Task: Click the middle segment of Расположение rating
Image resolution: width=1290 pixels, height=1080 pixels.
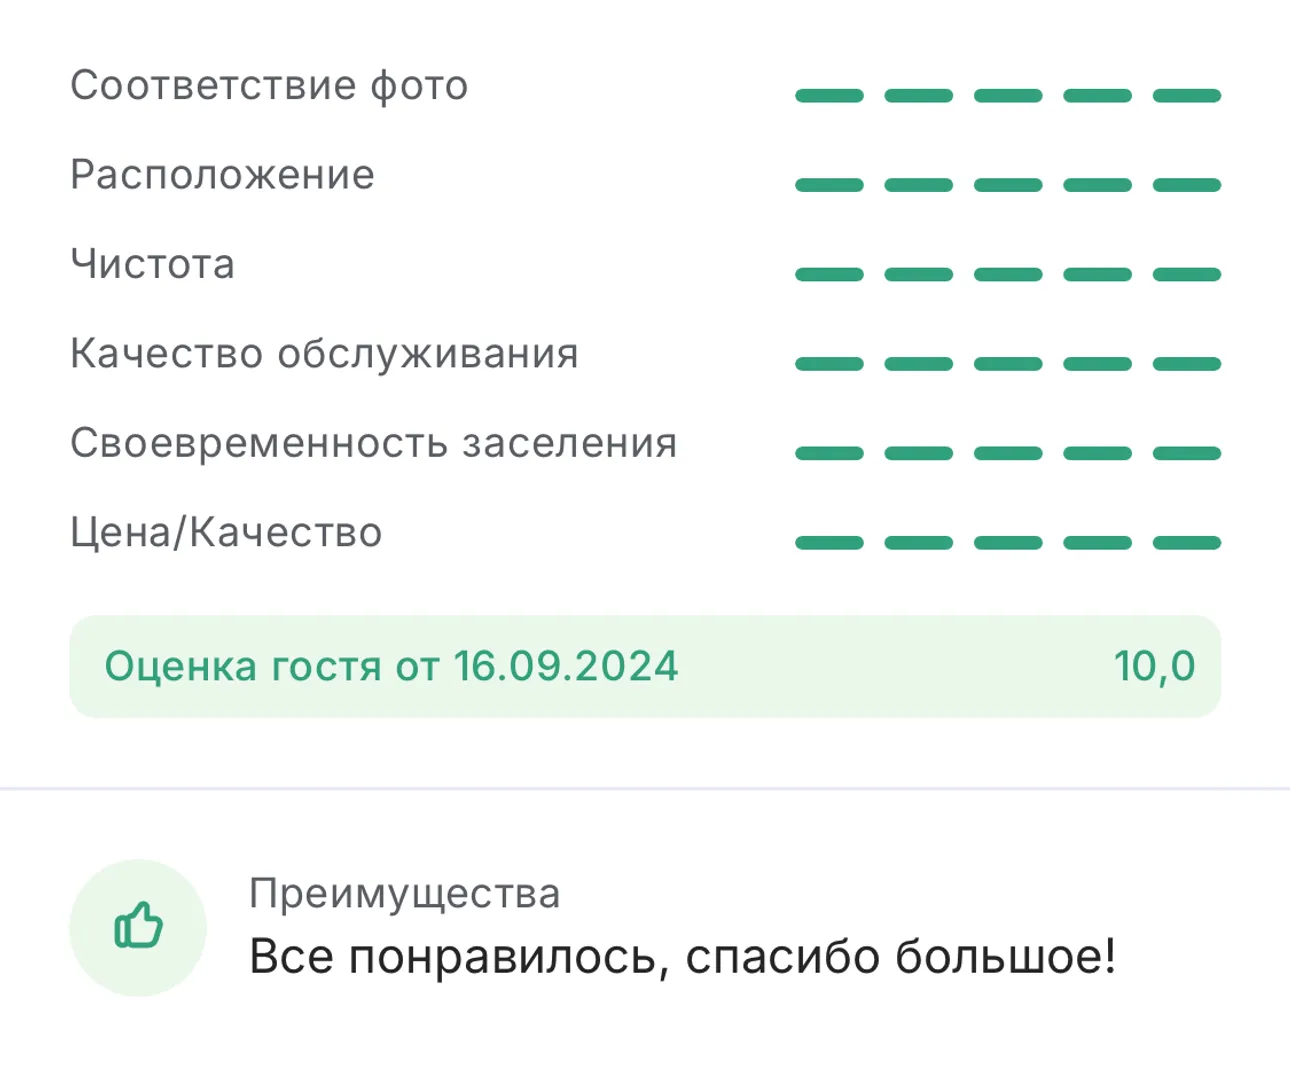Action: coord(1008,185)
